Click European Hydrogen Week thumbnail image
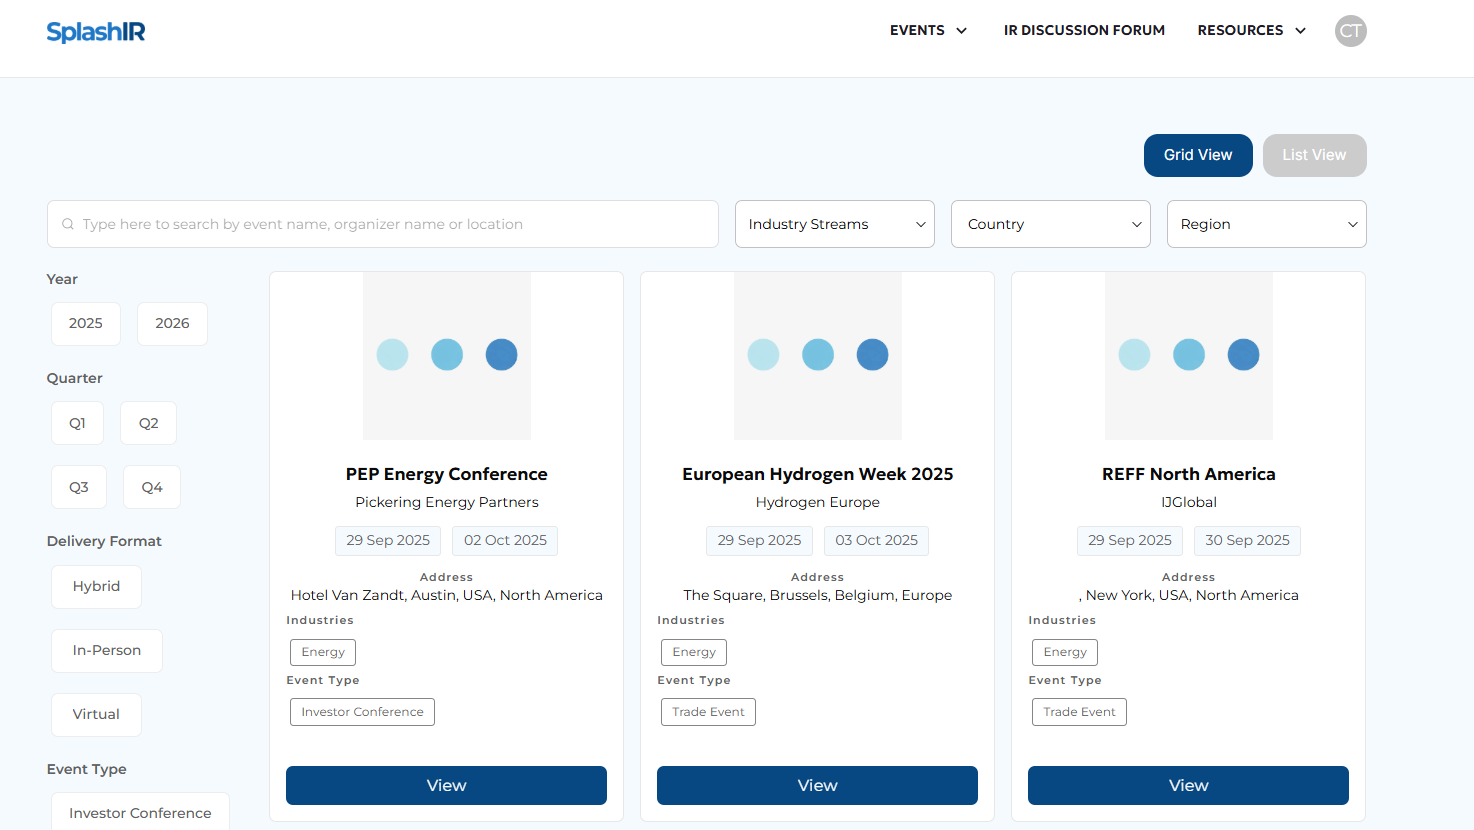Image resolution: width=1474 pixels, height=830 pixels. point(818,356)
